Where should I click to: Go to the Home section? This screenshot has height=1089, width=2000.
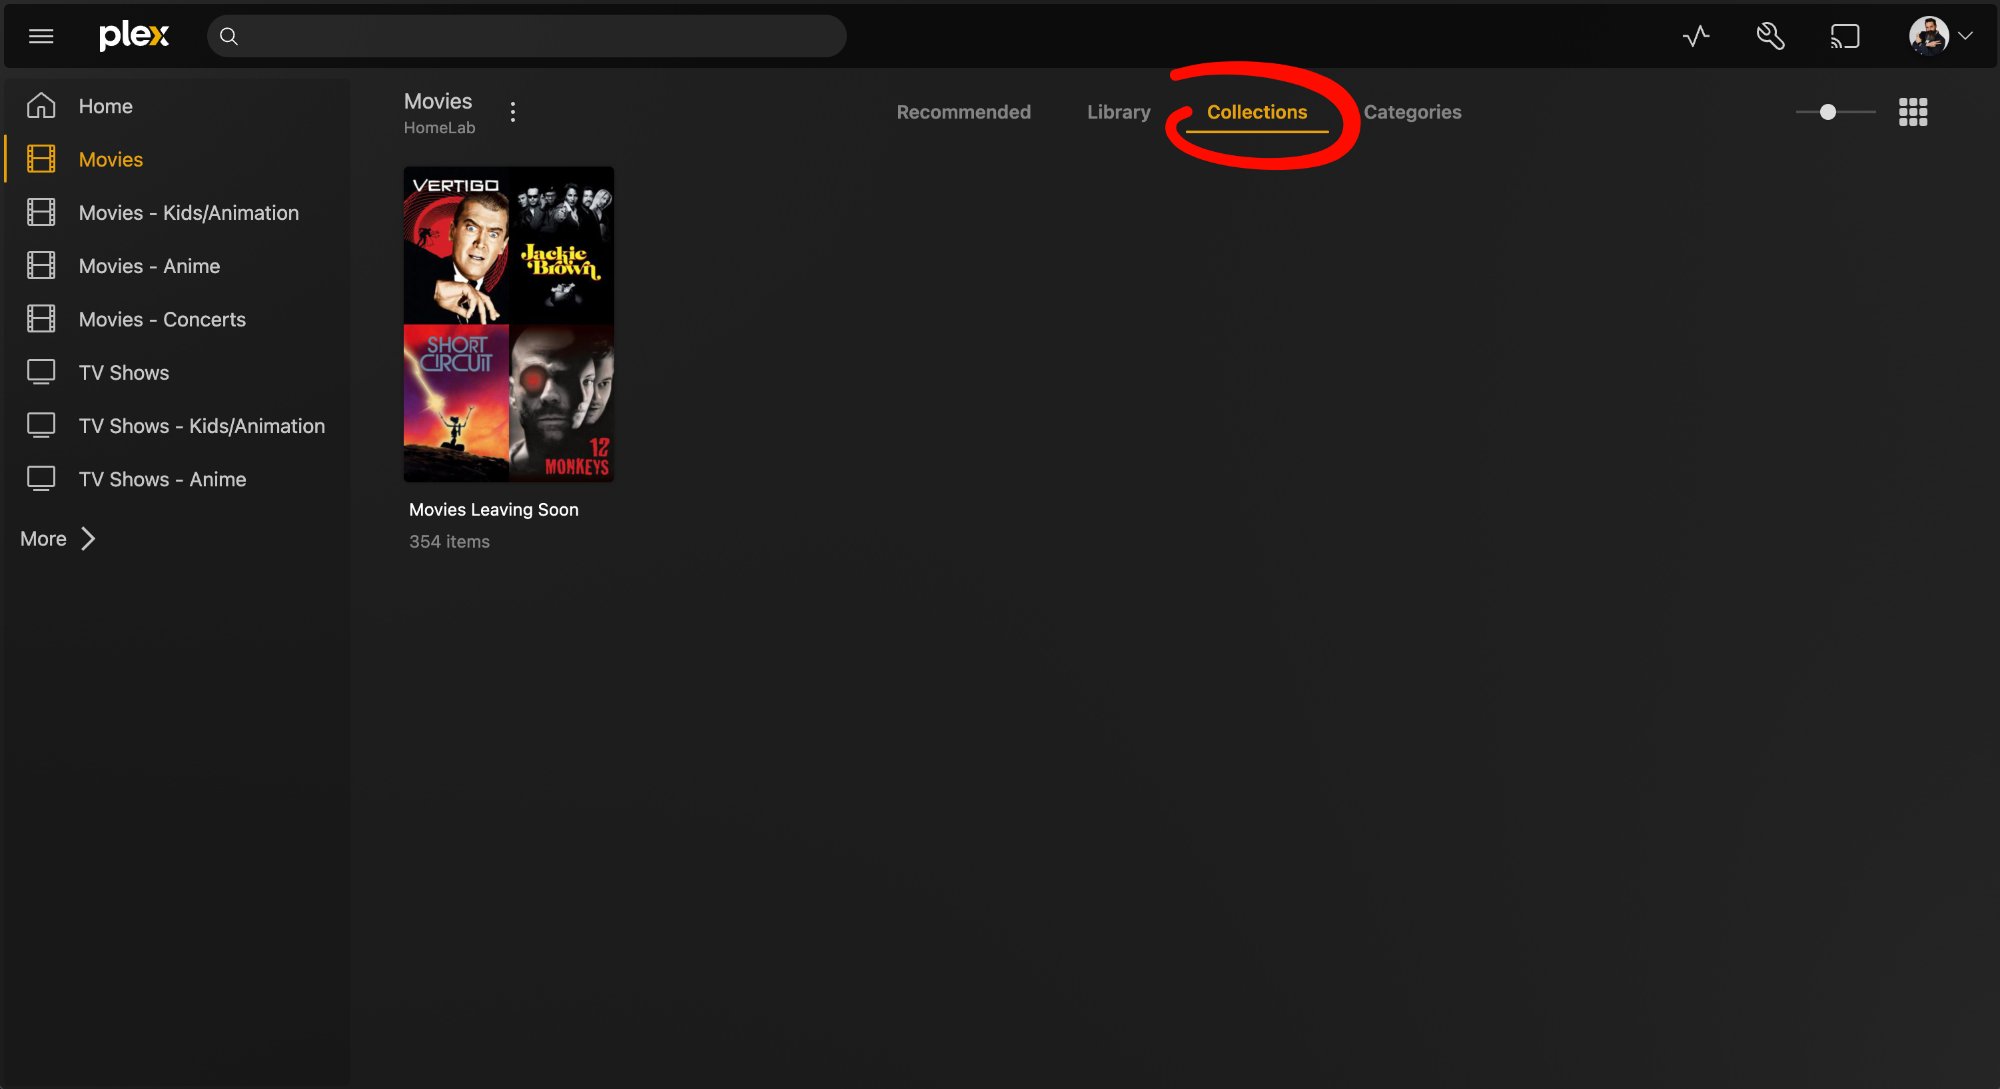pos(105,106)
